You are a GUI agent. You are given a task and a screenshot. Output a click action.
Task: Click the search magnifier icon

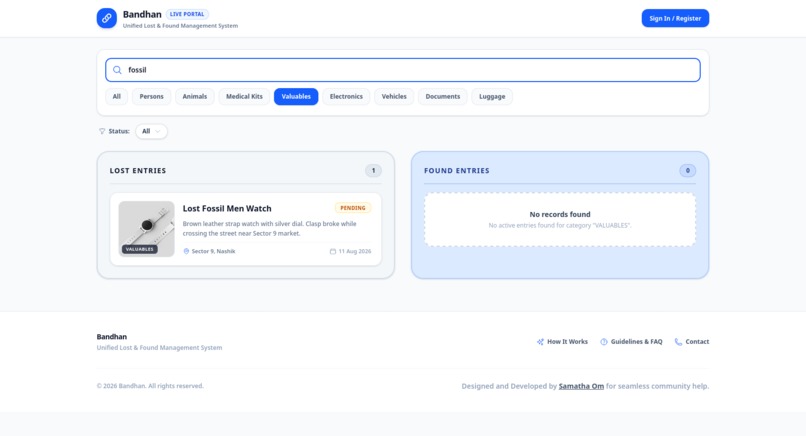[x=117, y=70]
